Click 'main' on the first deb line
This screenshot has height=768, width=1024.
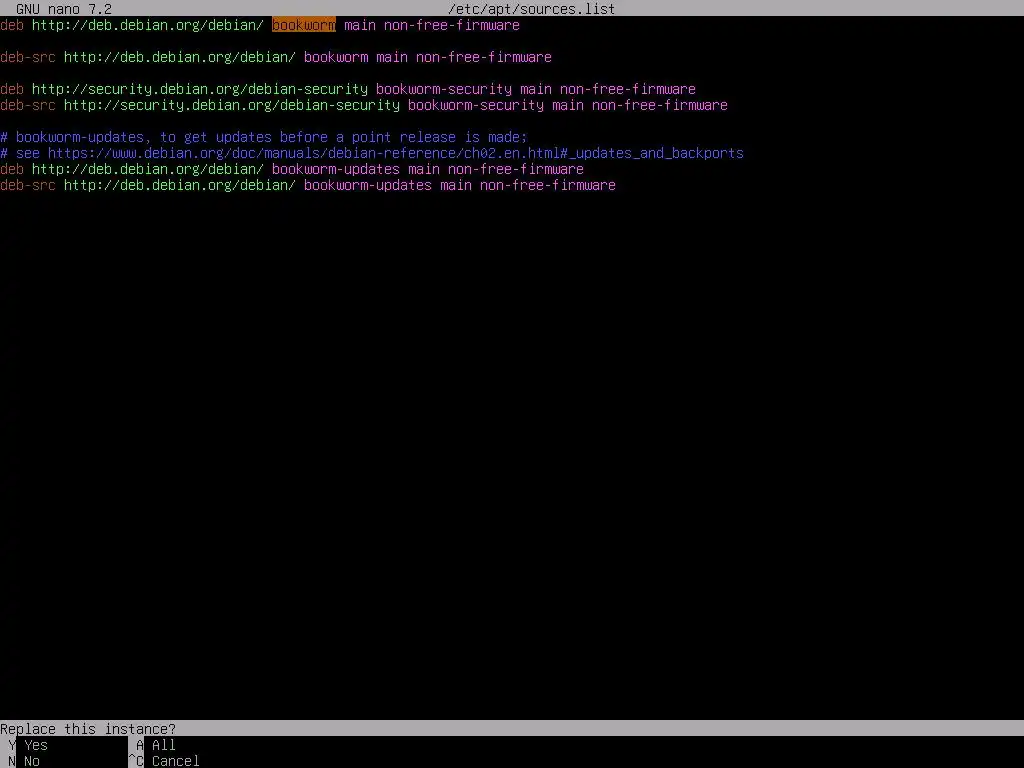click(x=360, y=25)
